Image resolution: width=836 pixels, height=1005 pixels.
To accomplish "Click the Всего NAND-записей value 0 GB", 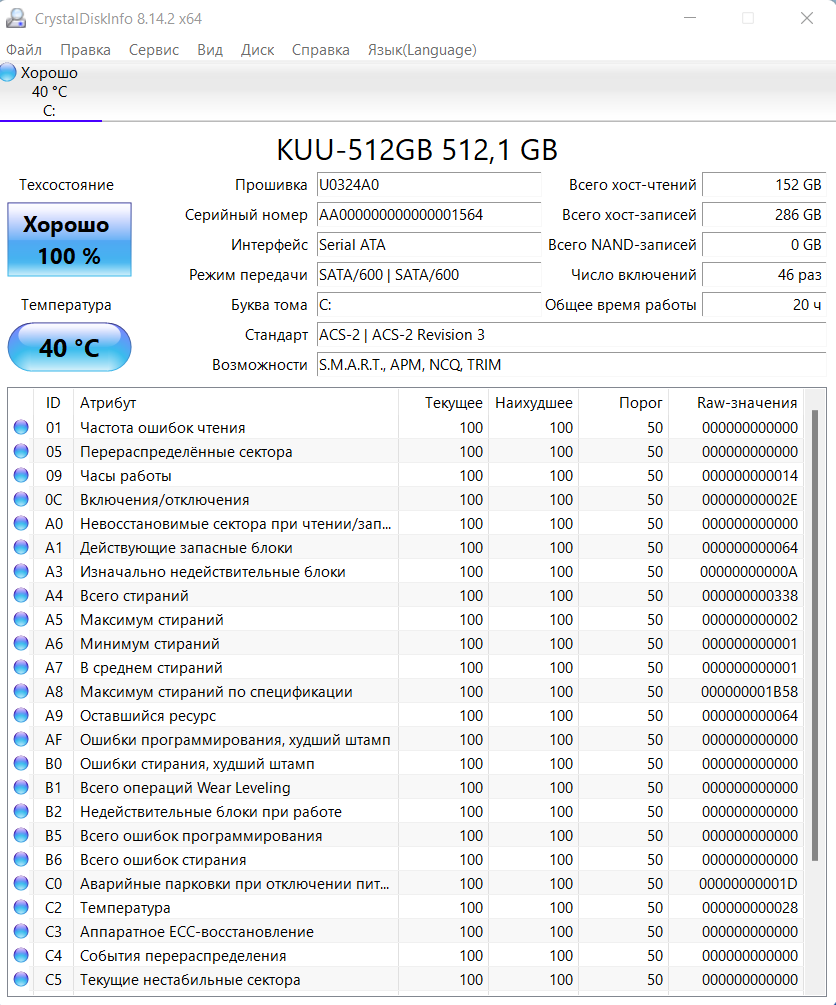I will pyautogui.click(x=764, y=245).
